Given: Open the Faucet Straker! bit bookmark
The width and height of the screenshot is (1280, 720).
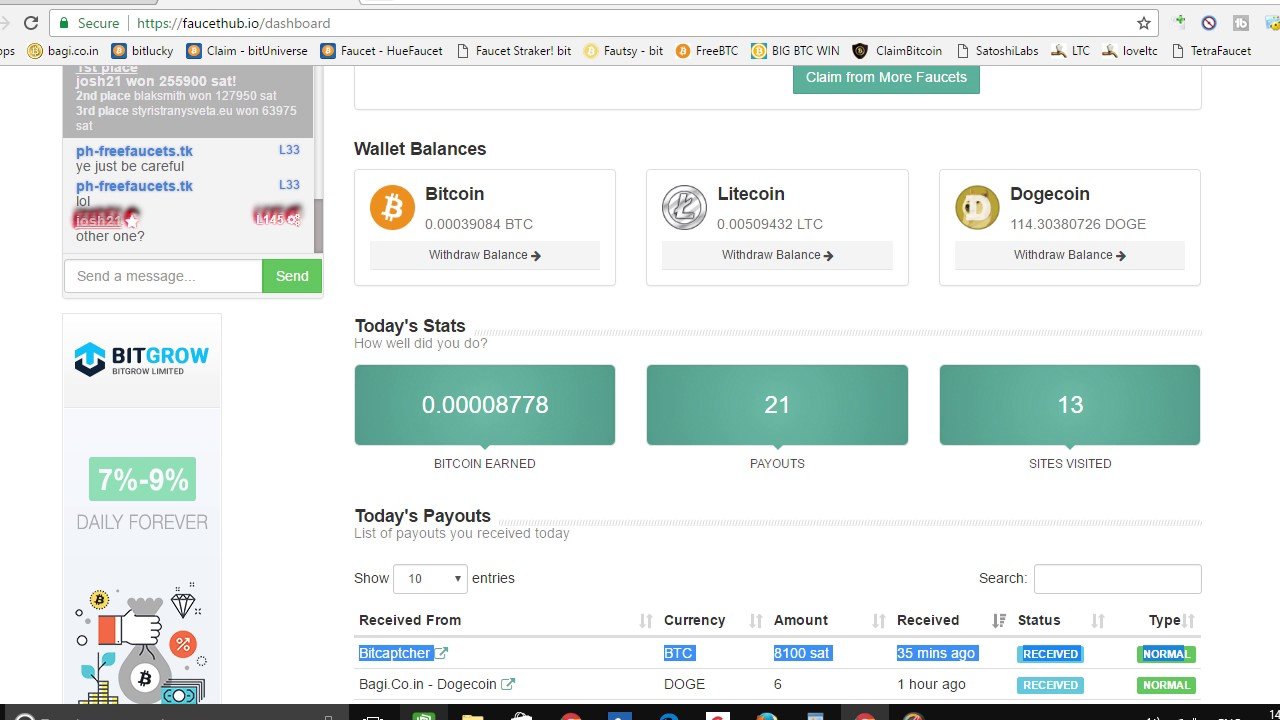Looking at the screenshot, I should pos(513,51).
